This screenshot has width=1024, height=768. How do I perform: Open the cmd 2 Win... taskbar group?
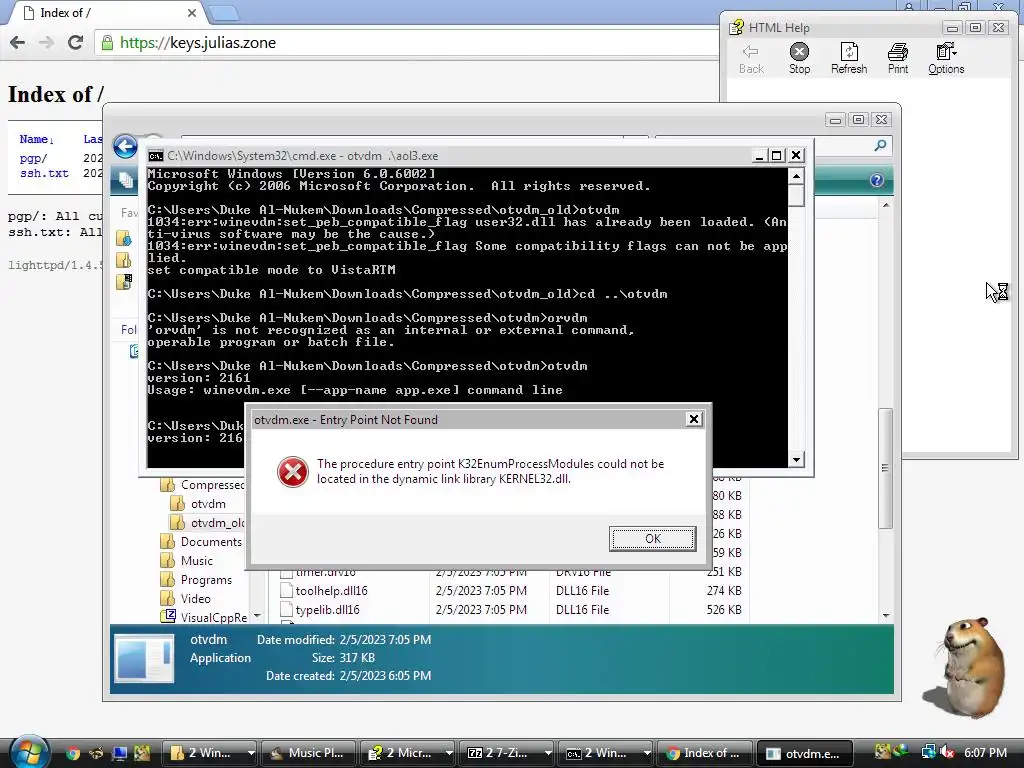point(606,753)
